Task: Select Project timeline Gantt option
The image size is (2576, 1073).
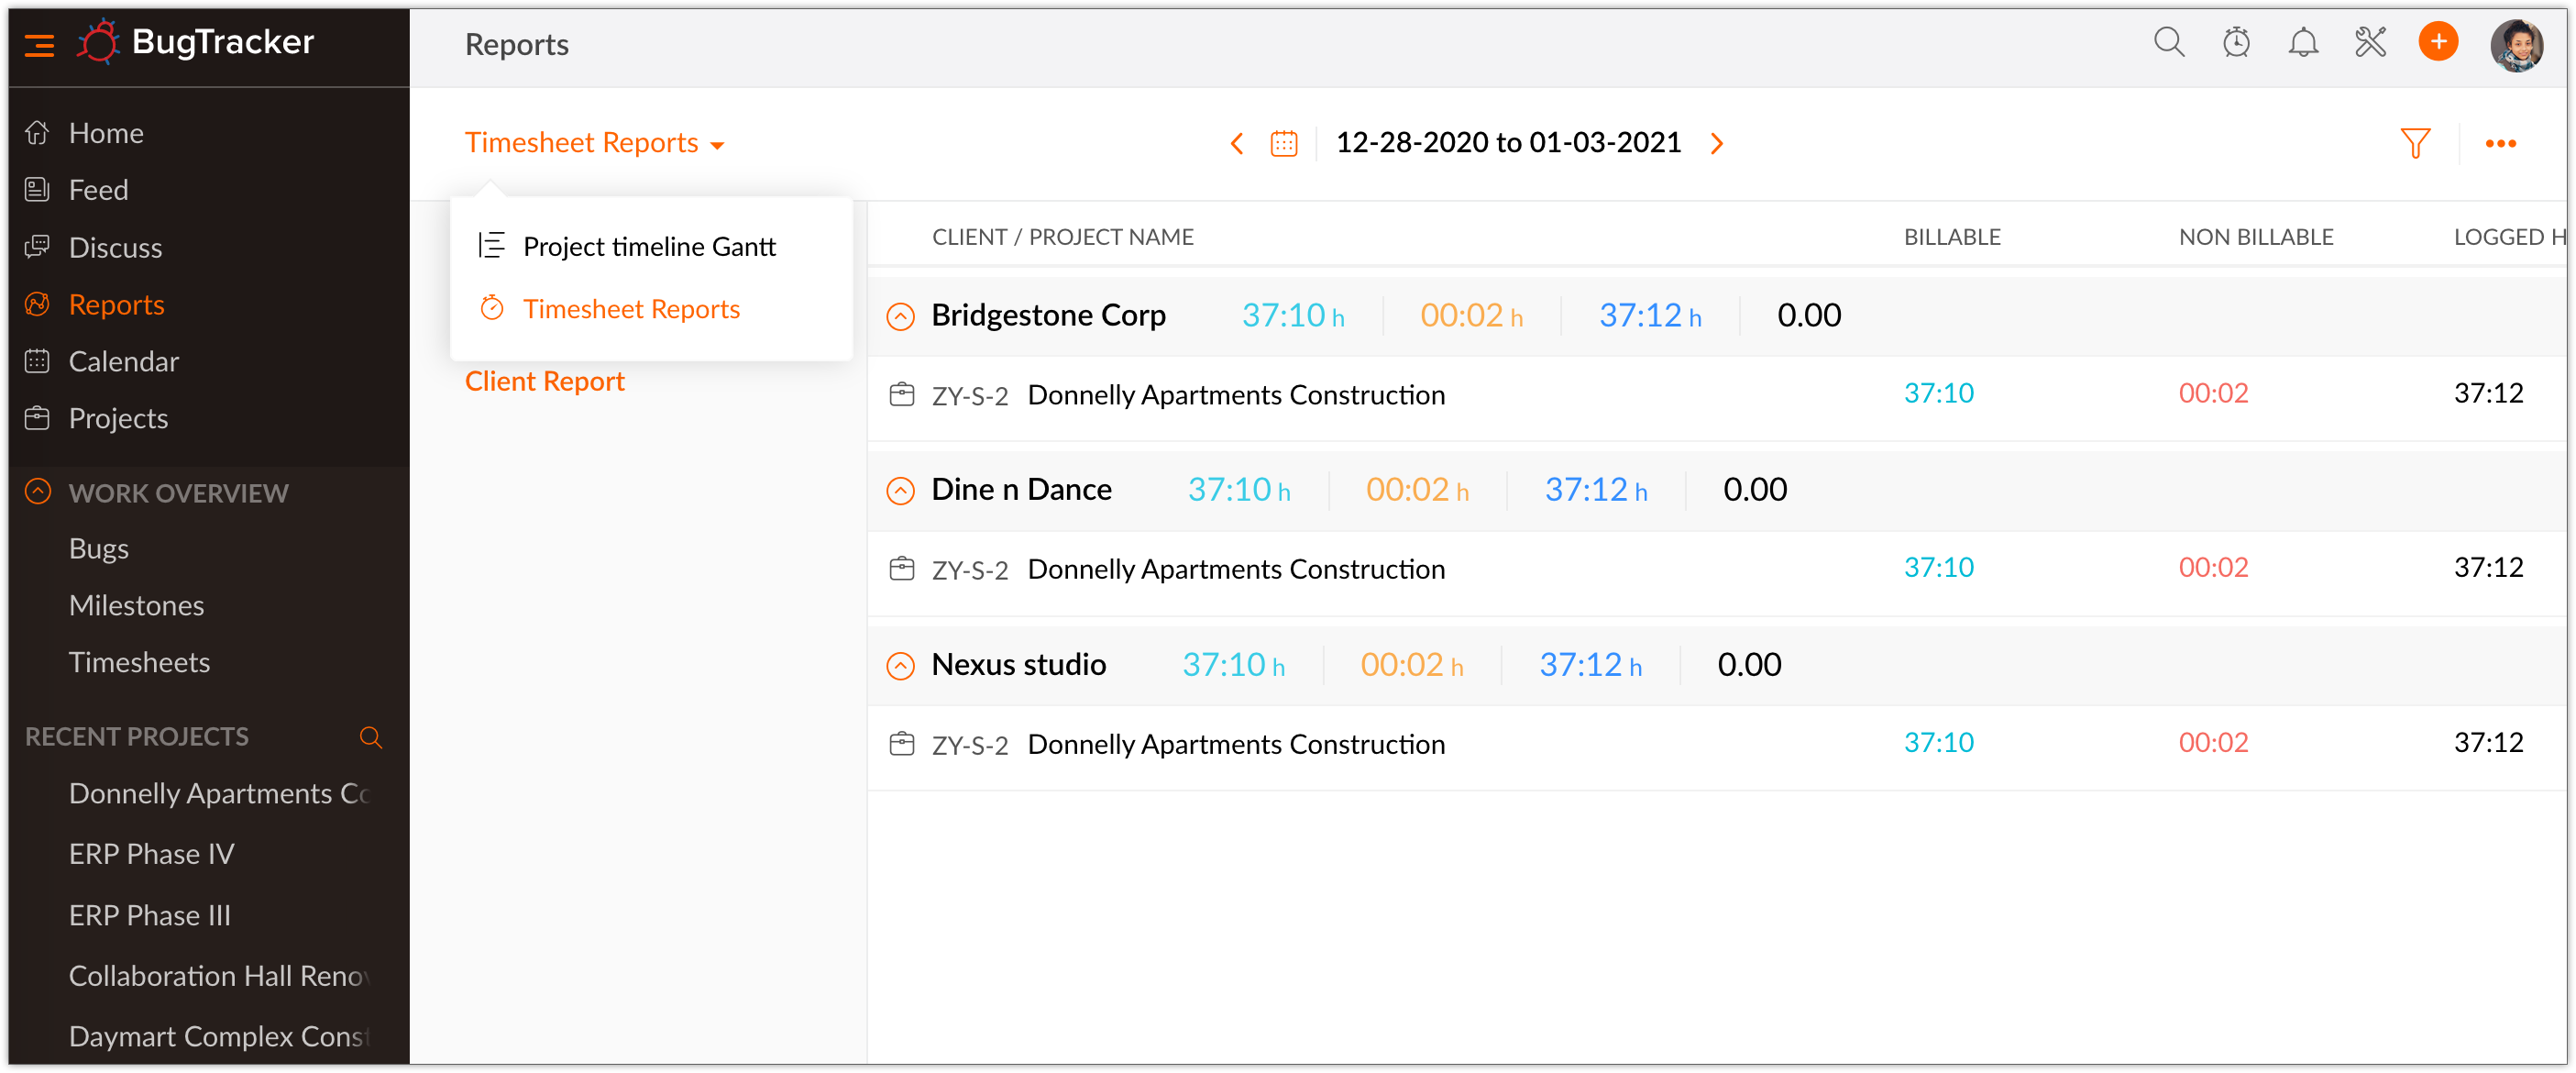Action: (649, 247)
